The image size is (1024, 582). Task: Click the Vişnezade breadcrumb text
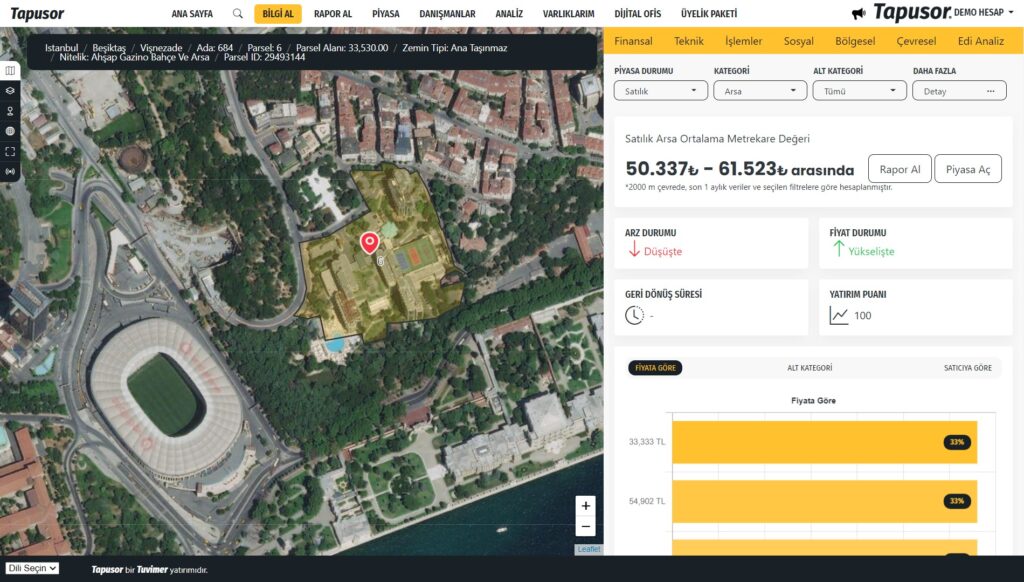tap(161, 48)
